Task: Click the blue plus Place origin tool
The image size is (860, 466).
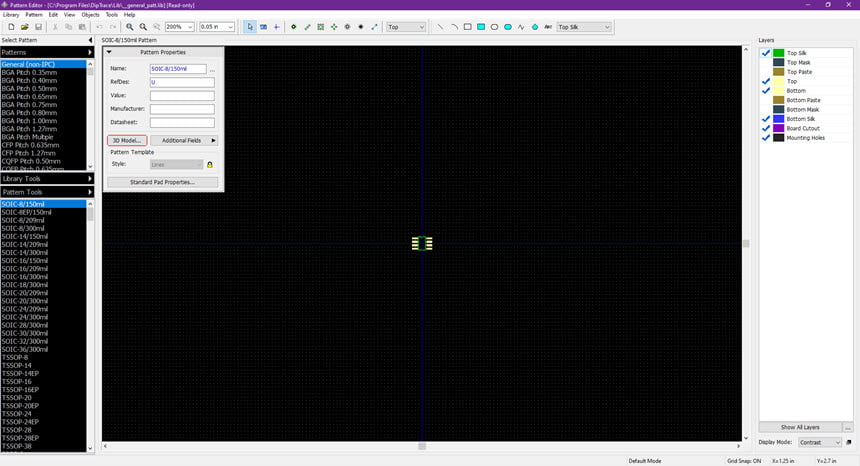Action: tap(276, 27)
